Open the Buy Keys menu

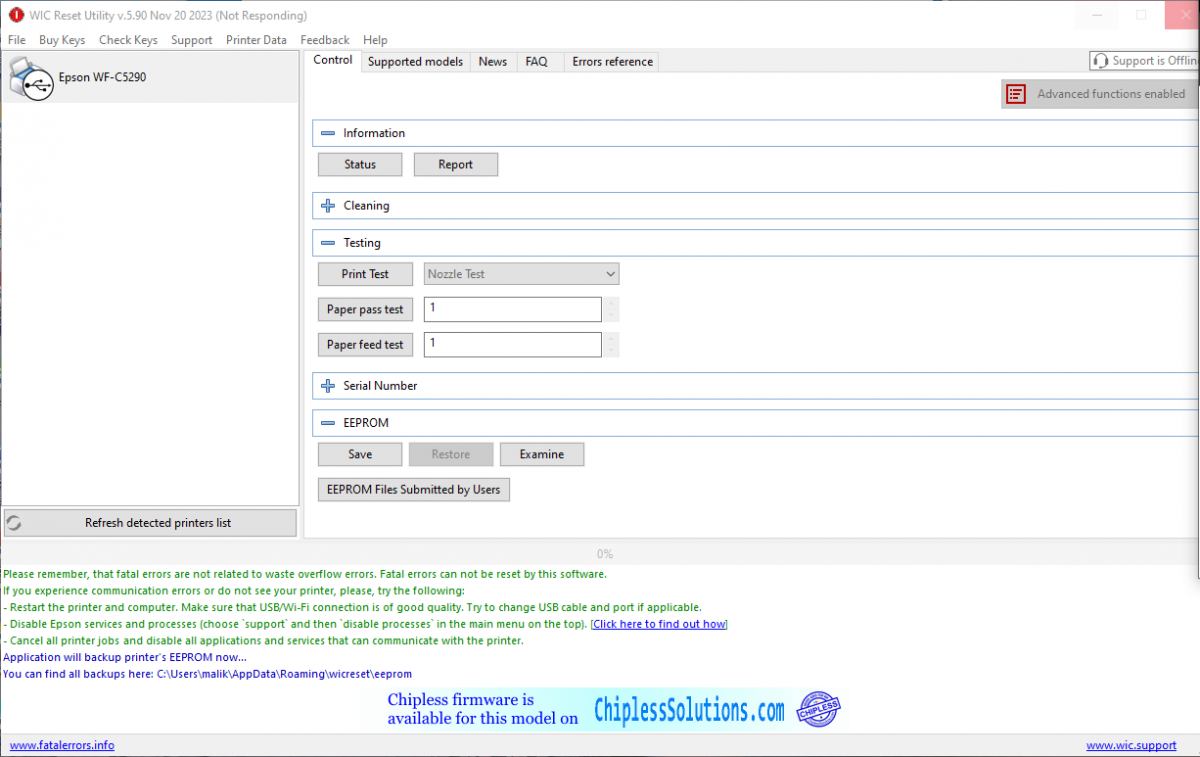click(x=62, y=40)
